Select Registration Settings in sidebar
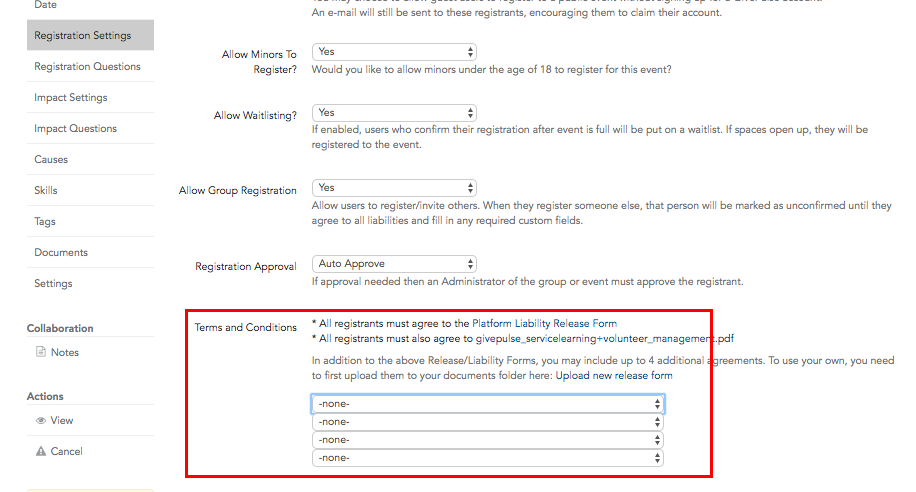This screenshot has width=916, height=492. click(91, 35)
